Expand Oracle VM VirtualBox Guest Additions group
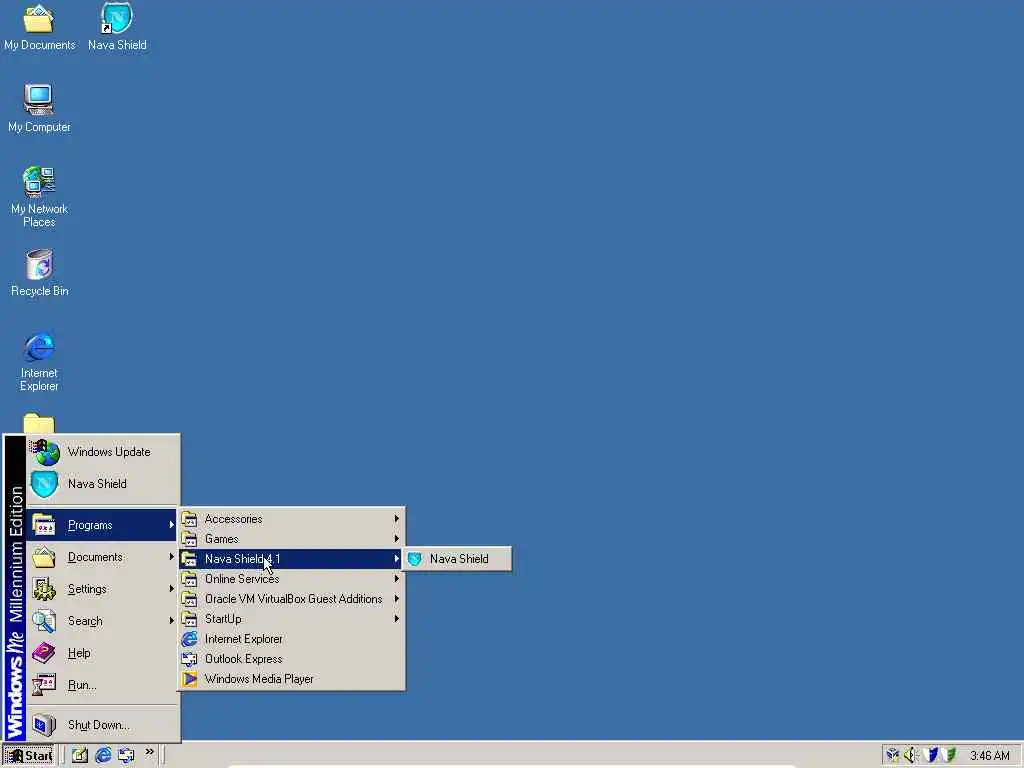The width and height of the screenshot is (1024, 768). (x=291, y=599)
